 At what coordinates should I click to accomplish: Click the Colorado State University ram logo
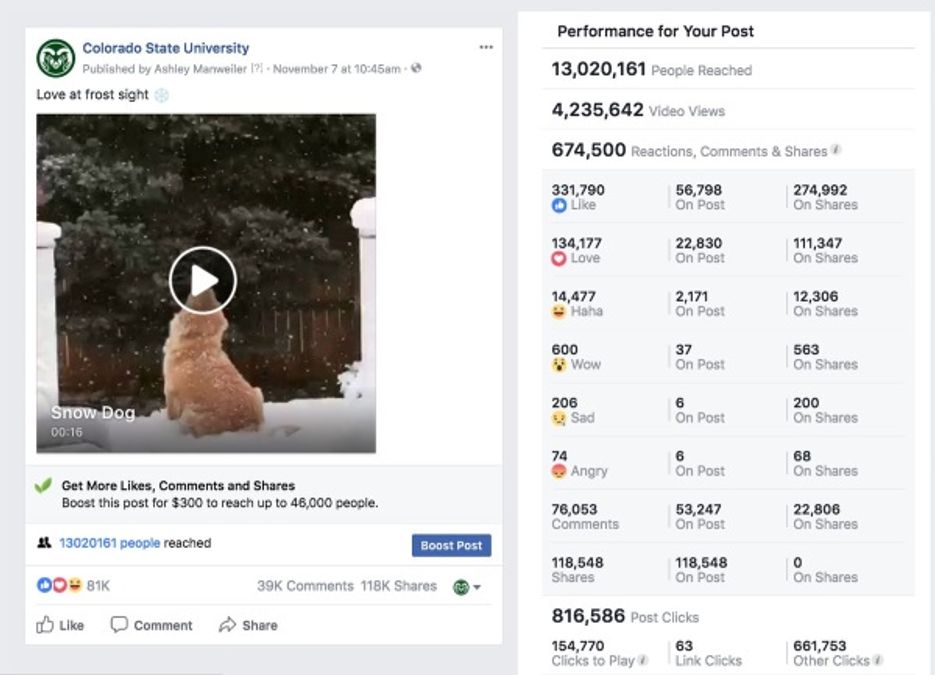[55, 58]
